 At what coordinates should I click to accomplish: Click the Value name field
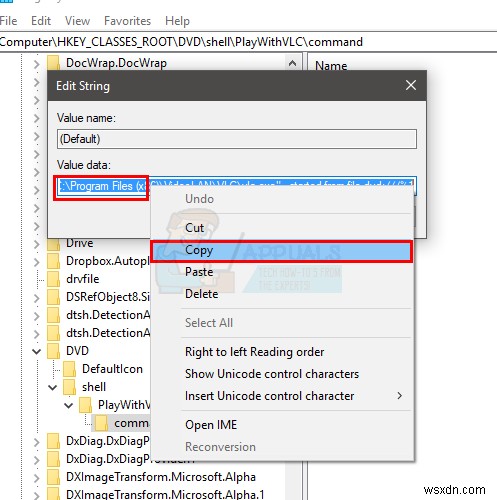237,139
